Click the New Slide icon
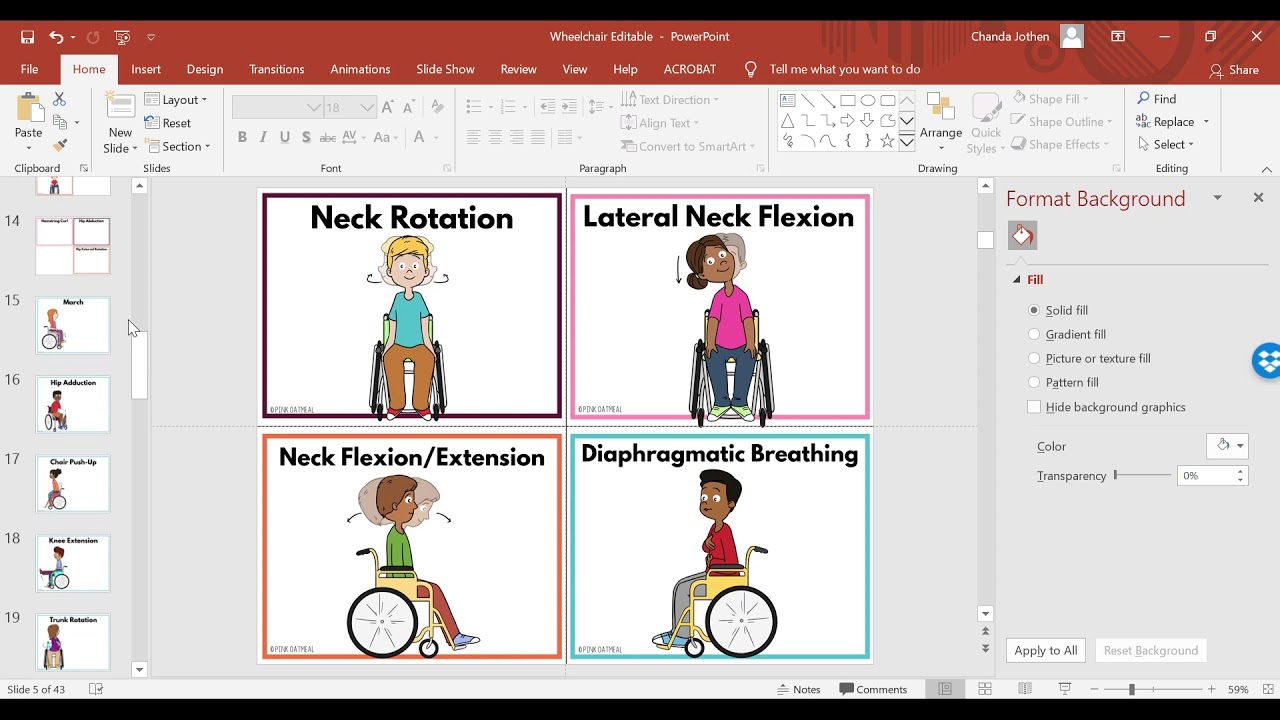The width and height of the screenshot is (1280, 720). (x=120, y=108)
